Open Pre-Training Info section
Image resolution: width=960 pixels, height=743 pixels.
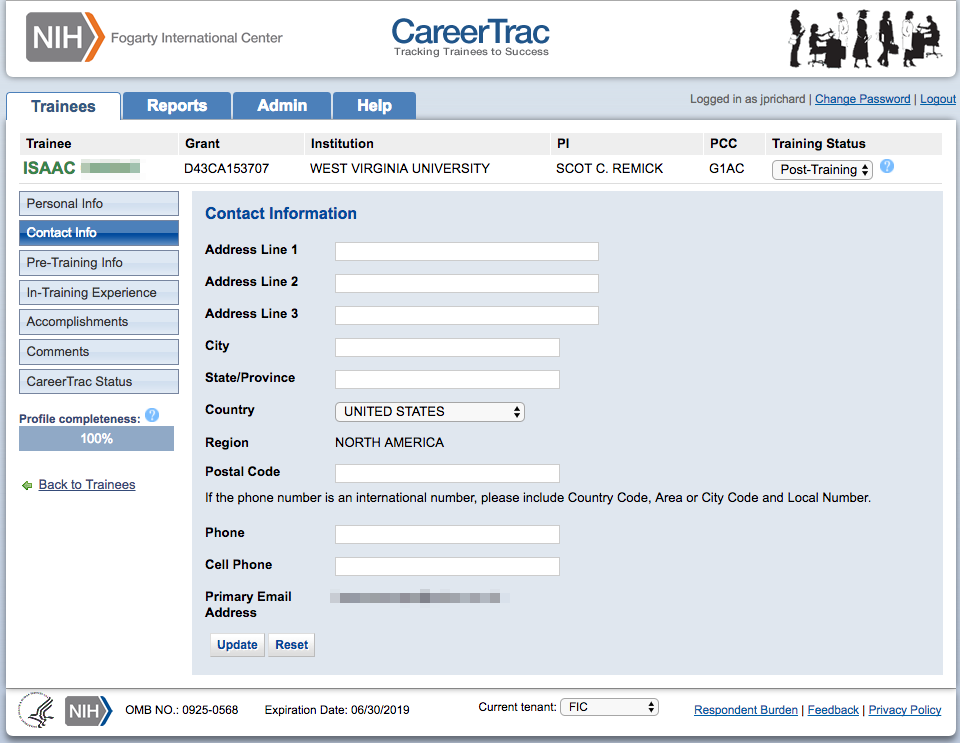tap(99, 263)
